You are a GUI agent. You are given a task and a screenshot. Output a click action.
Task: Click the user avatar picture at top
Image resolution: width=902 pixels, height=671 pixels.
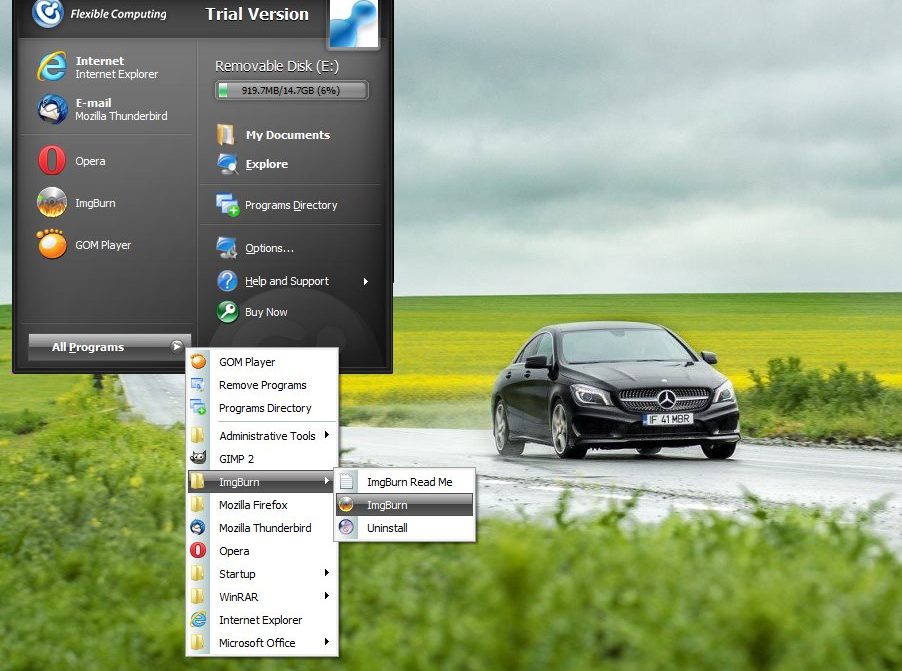[353, 23]
